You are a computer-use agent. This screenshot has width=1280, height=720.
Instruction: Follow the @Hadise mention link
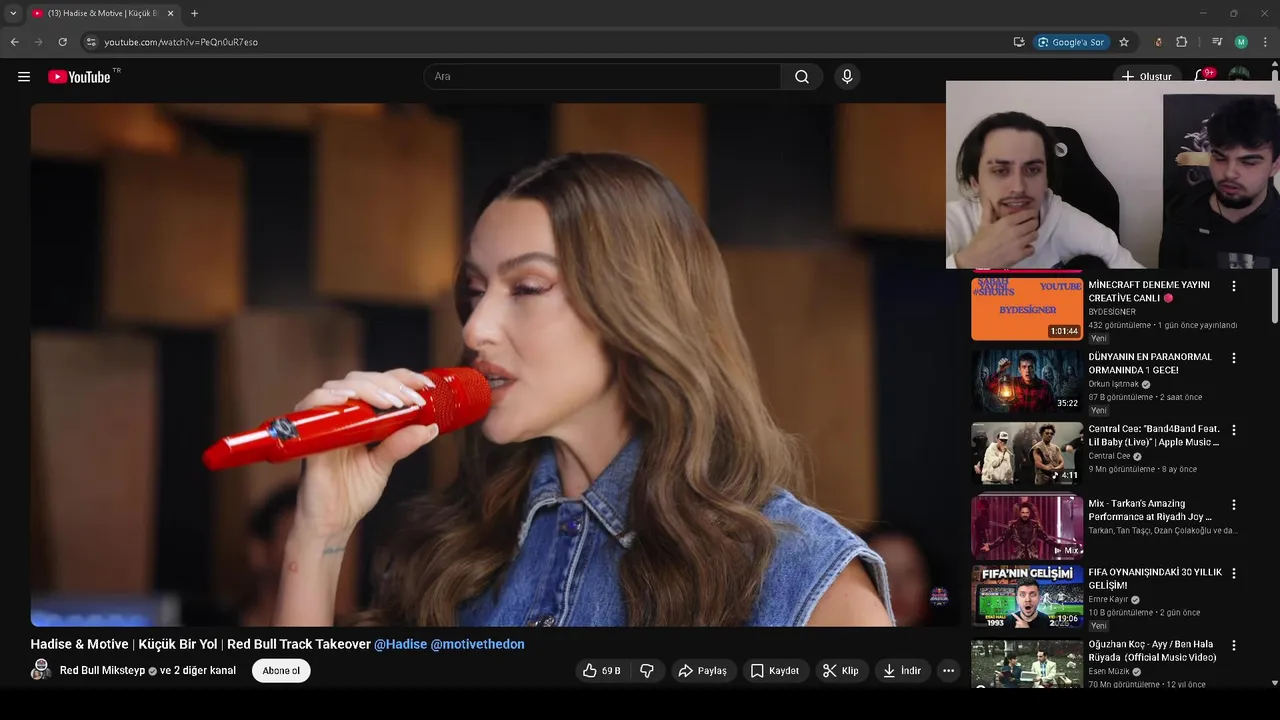pos(400,645)
